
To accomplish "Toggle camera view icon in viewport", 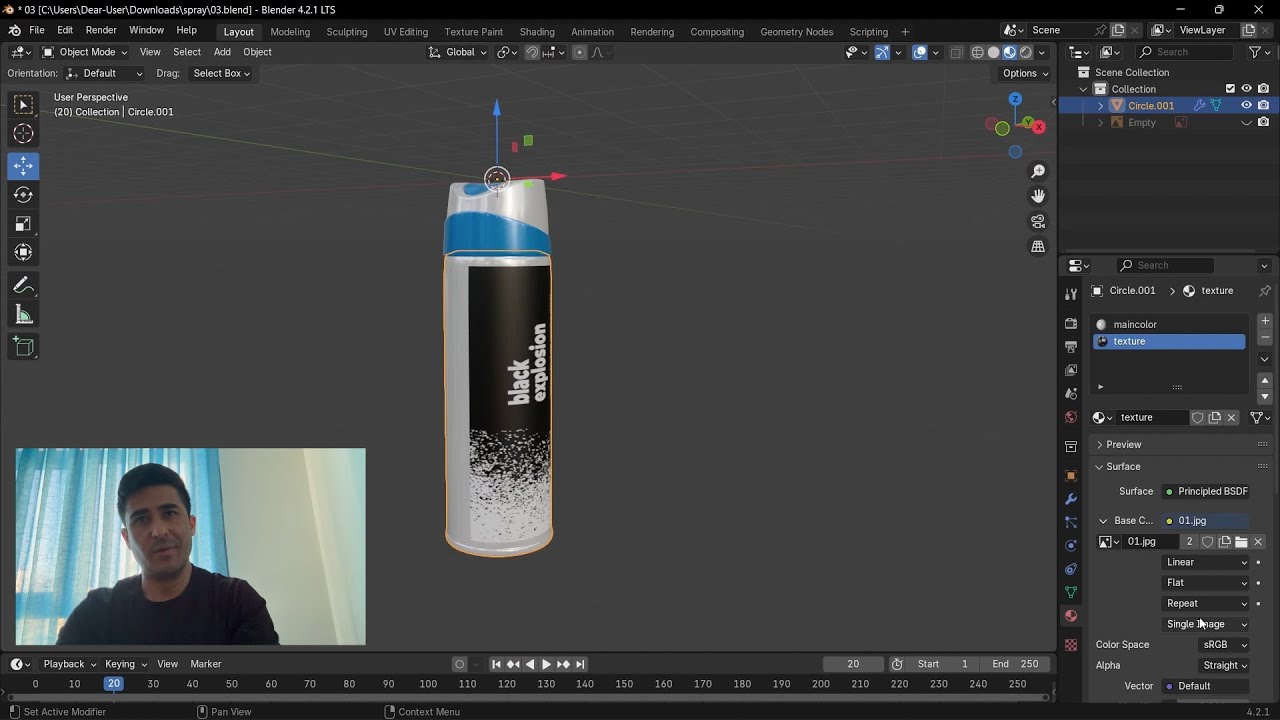I will pyautogui.click(x=1038, y=221).
